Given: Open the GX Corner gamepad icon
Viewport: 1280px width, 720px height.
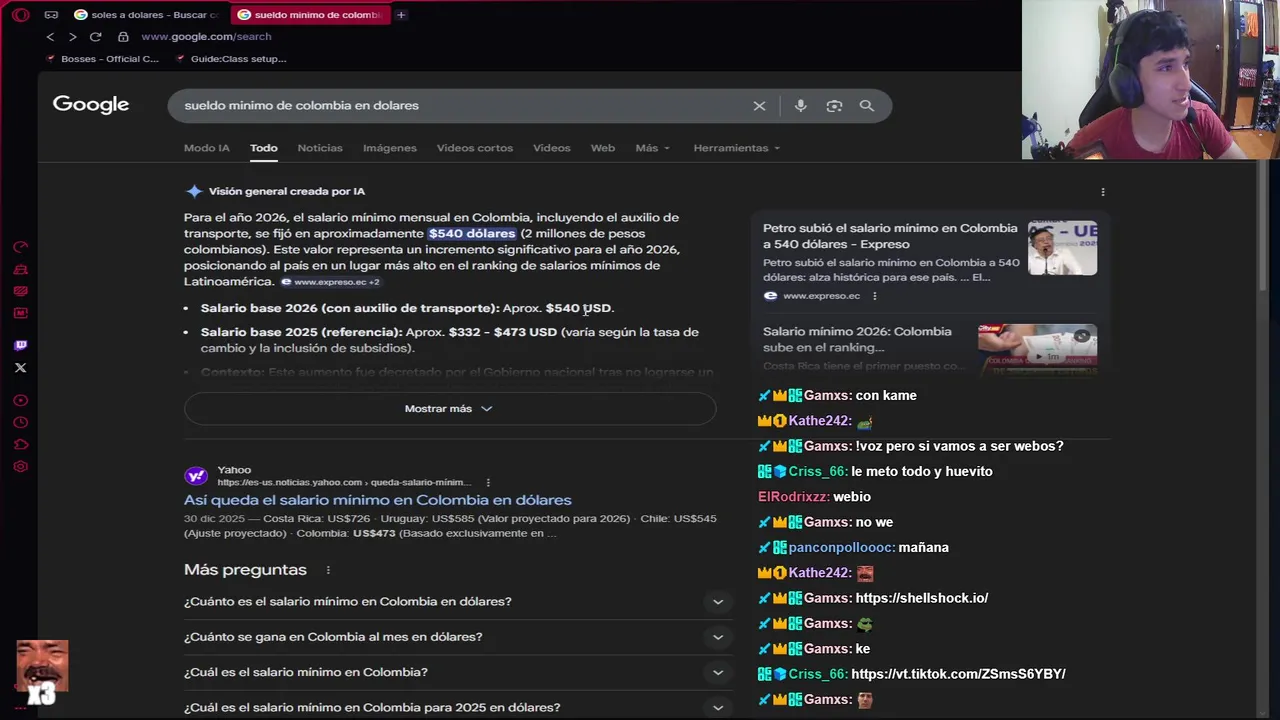Looking at the screenshot, I should (x=51, y=15).
